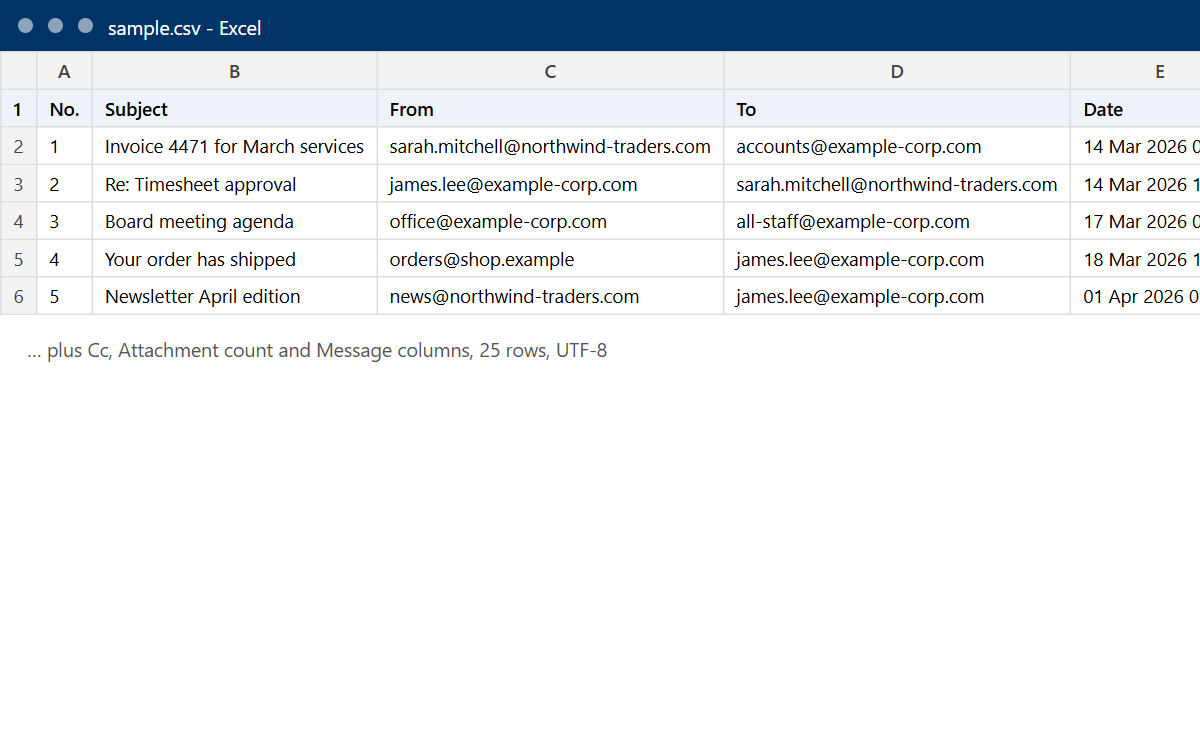Image resolution: width=1200 pixels, height=750 pixels.
Task: Select No. cell for "Re: Timesheet approval" row
Action: [65, 184]
